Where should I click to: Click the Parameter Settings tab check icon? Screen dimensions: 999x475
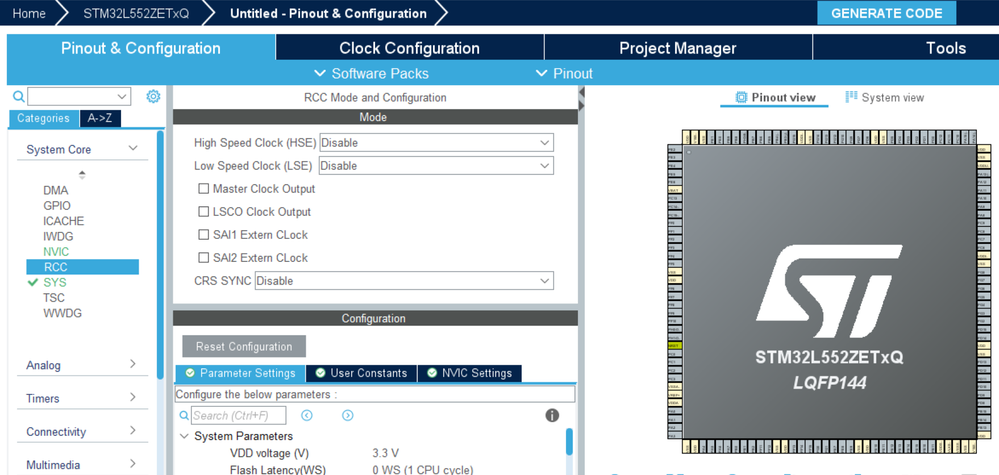190,373
